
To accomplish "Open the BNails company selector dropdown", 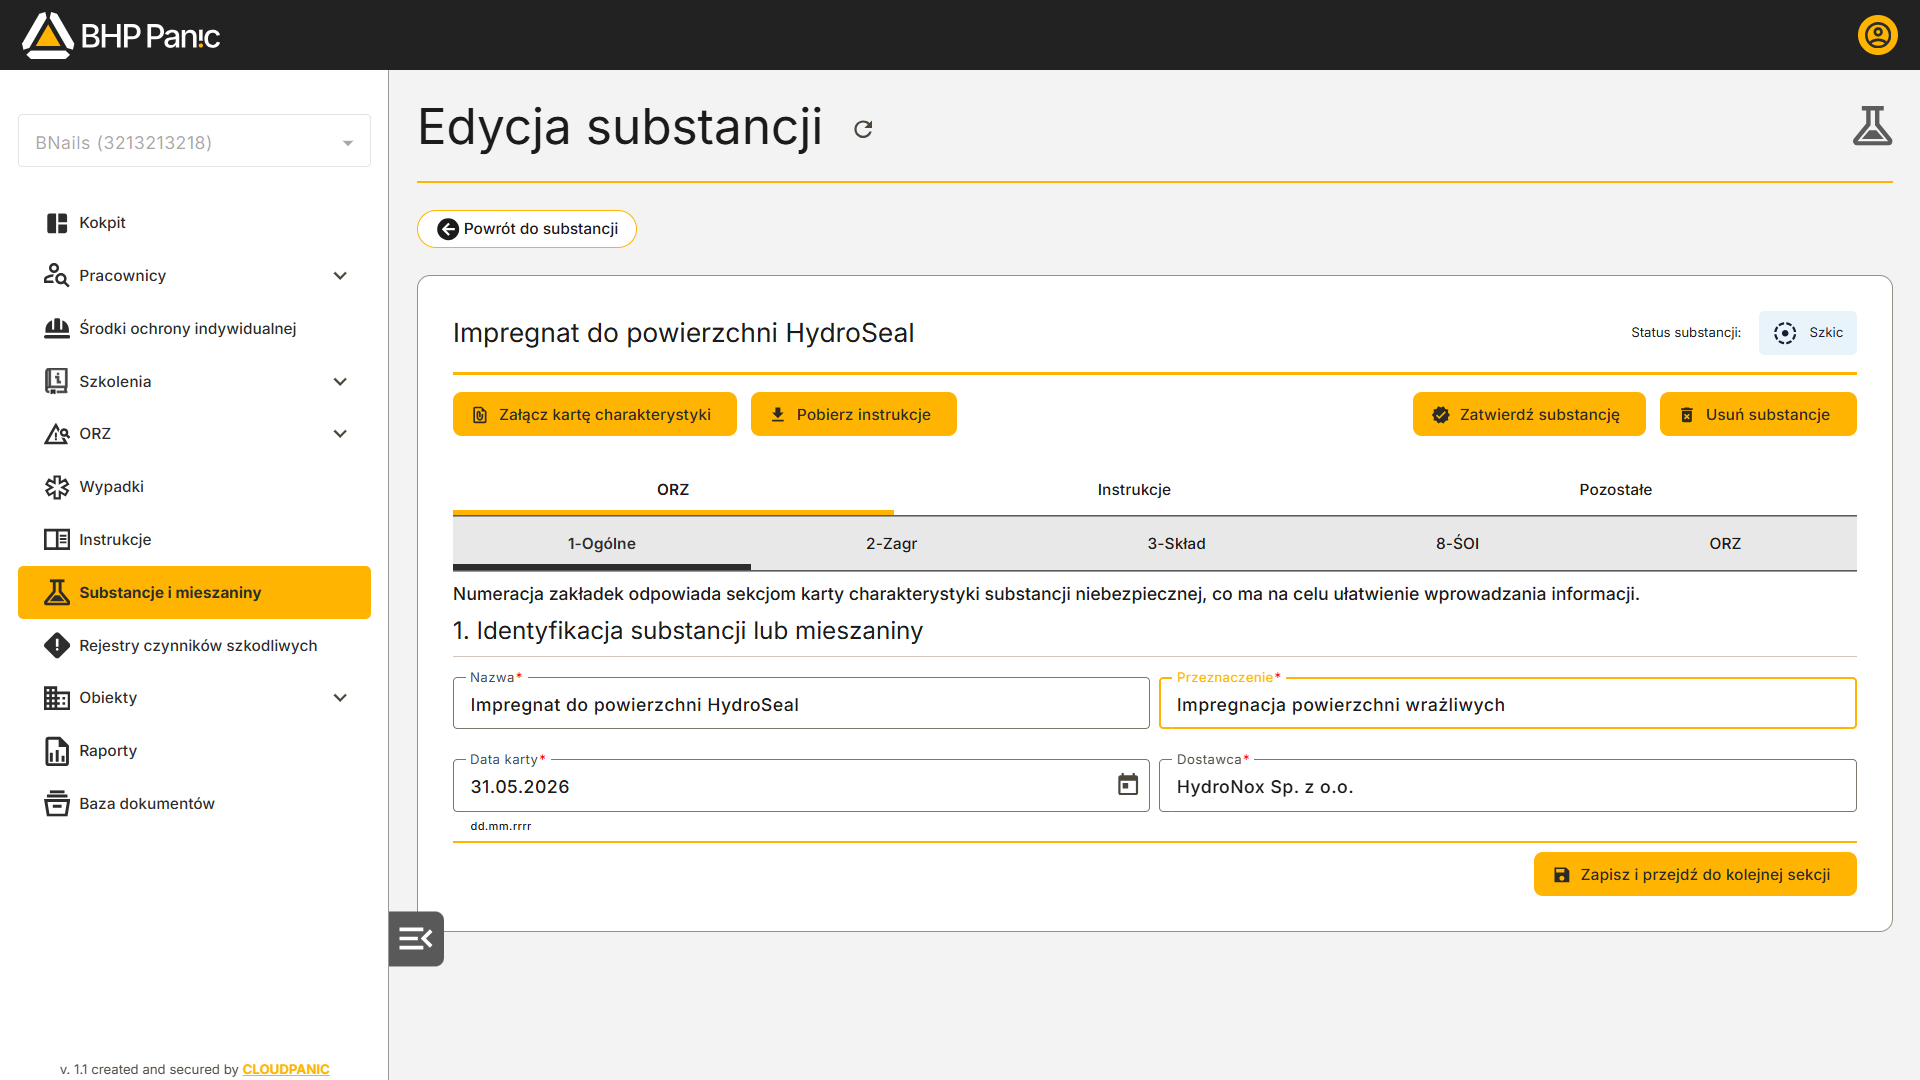I will tap(194, 142).
